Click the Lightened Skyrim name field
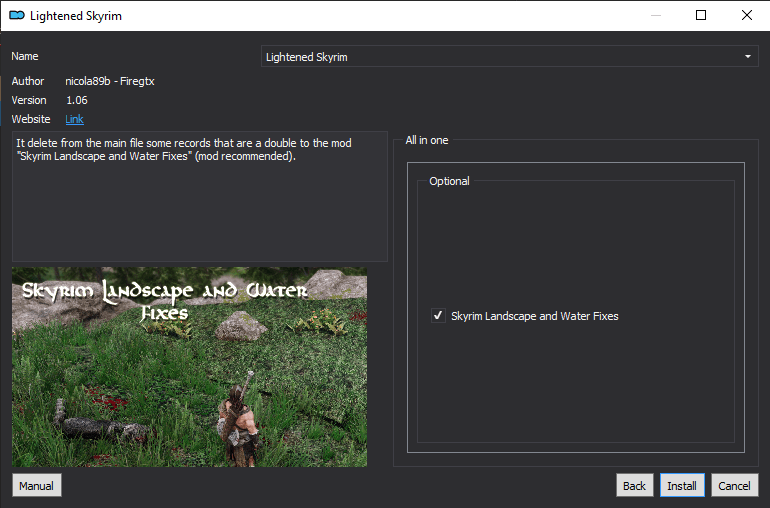 [509, 56]
